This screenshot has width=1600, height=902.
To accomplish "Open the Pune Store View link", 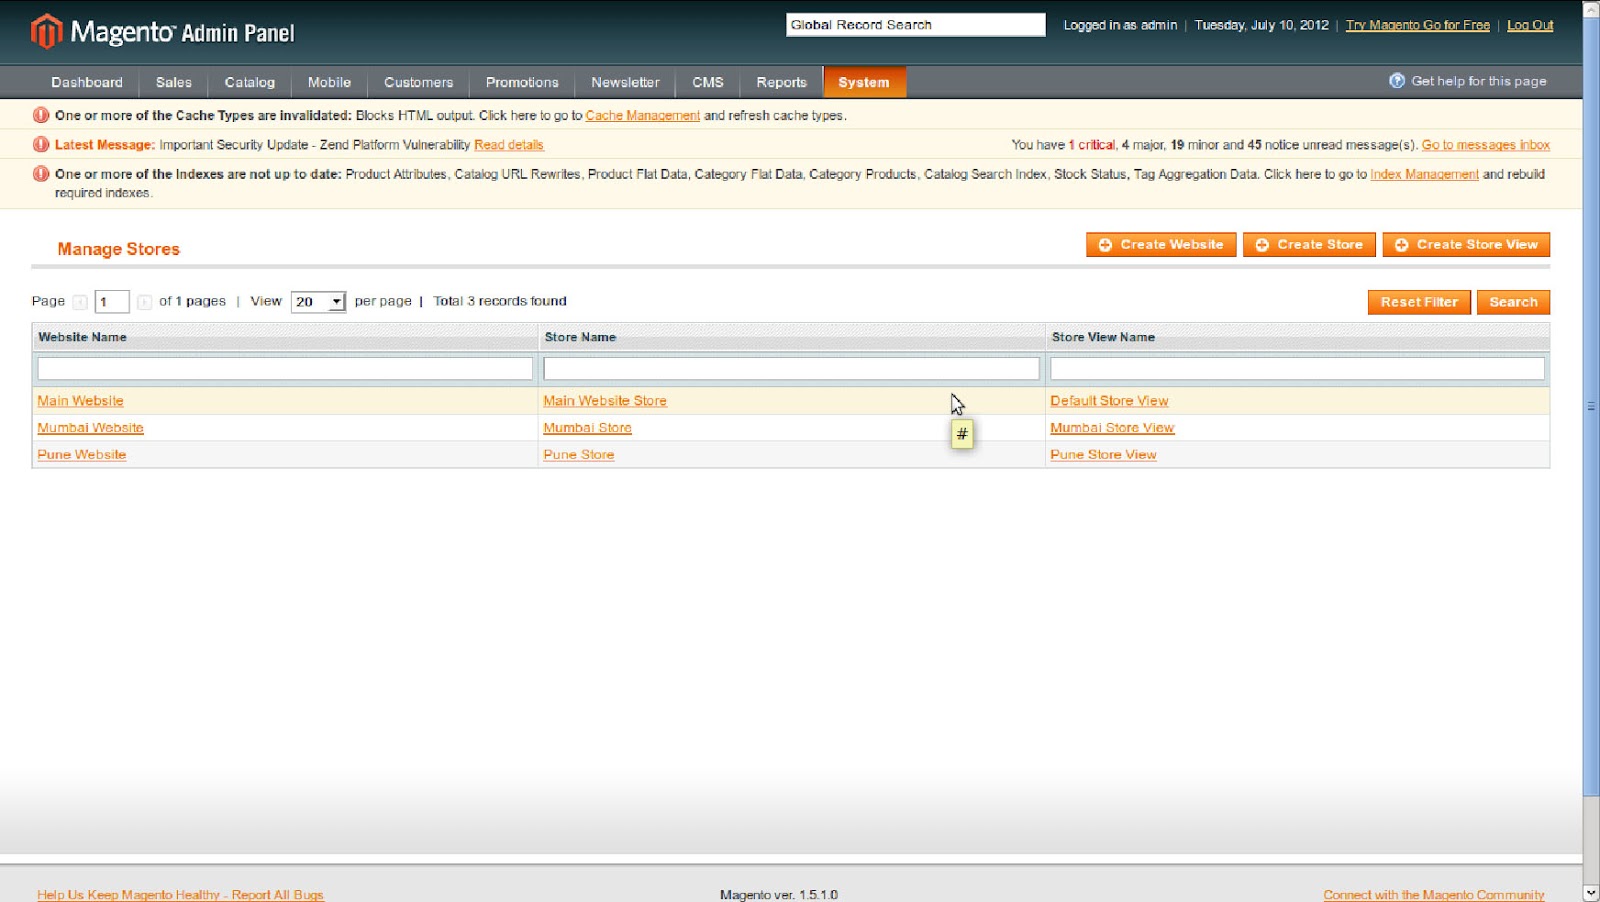I will pyautogui.click(x=1103, y=455).
